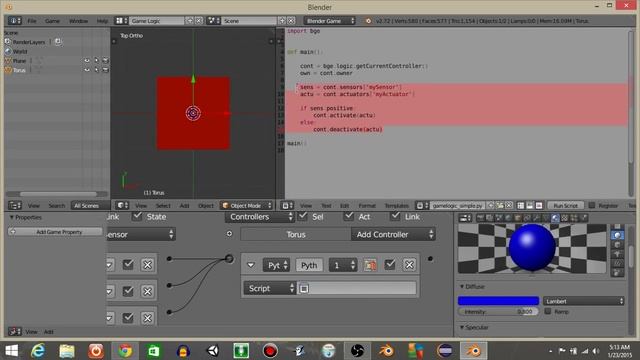The image size is (640, 360).
Task: Open the Texture properties tab icon
Action: (x=564, y=218)
